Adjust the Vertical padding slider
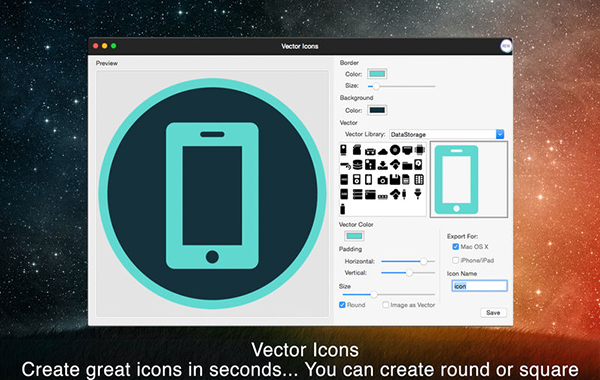 408,273
